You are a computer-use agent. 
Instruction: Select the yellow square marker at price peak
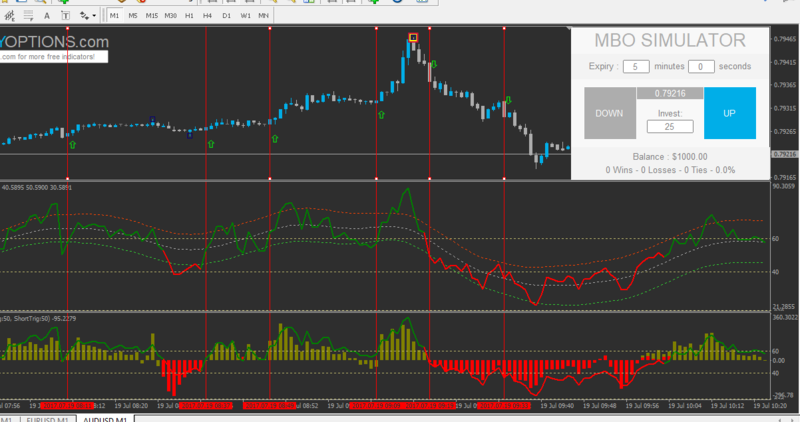[413, 37]
